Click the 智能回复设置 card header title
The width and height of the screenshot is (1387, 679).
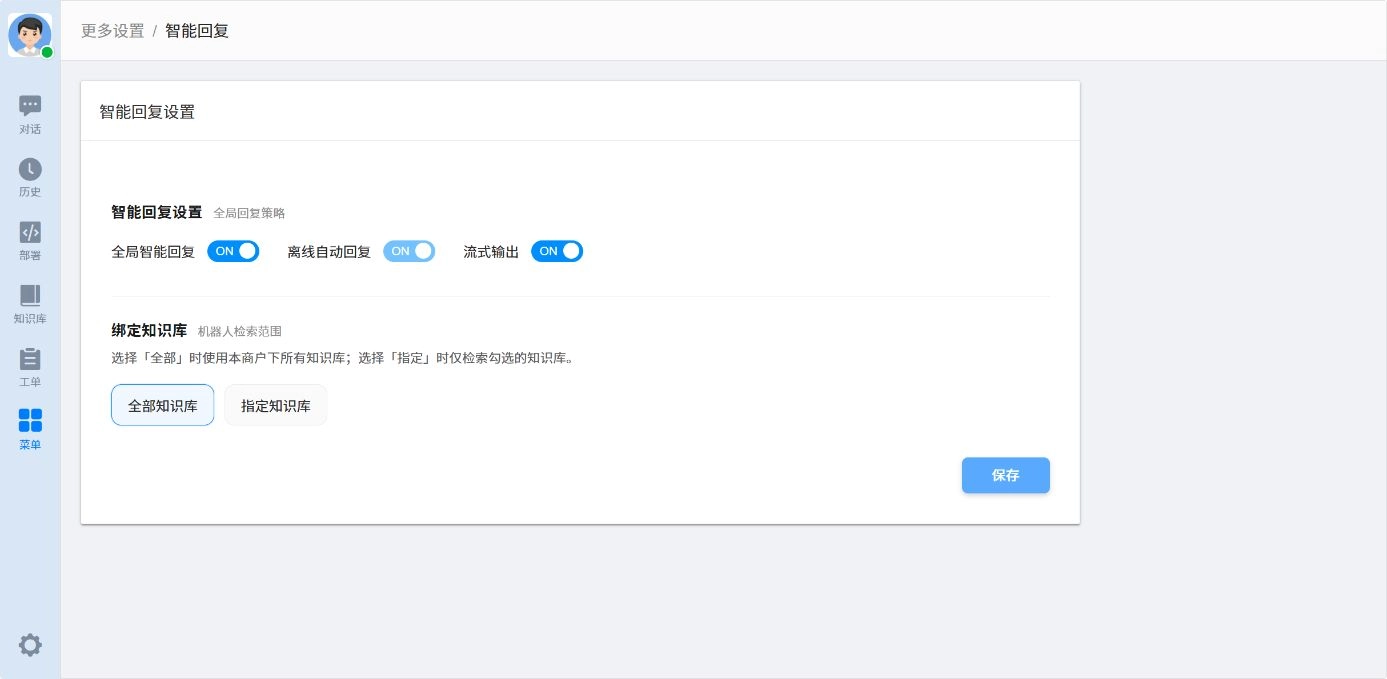(x=147, y=112)
